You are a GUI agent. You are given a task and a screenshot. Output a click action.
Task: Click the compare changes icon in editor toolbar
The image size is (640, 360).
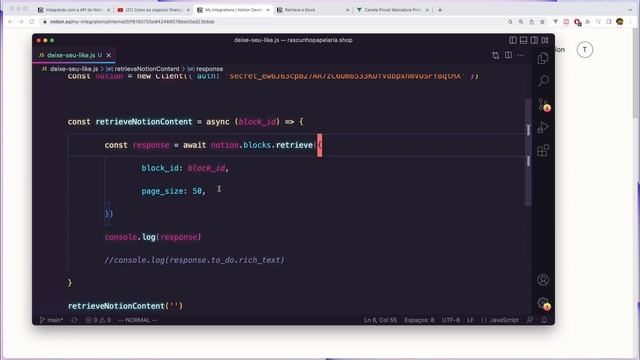tap(496, 55)
